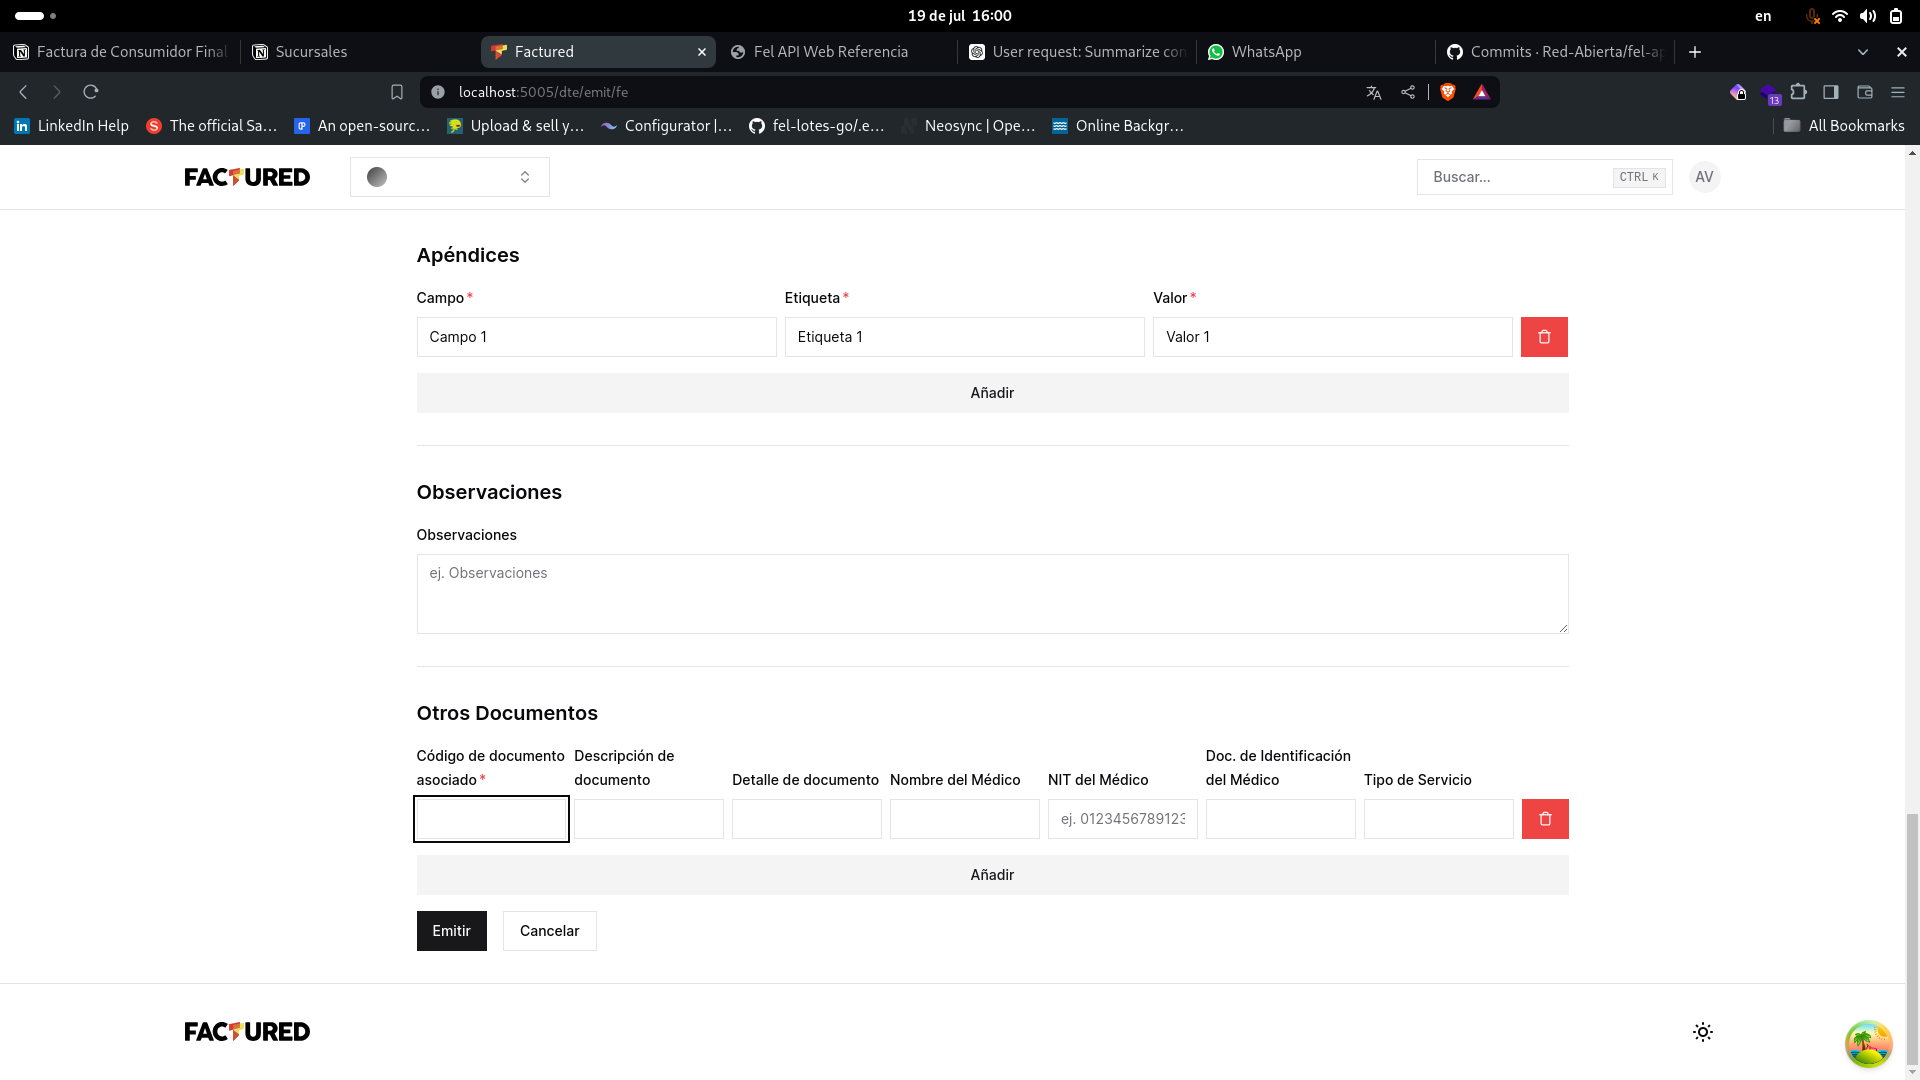Screen dimensions: 1920x1080
Task: Click Añadir under Otros Documentos
Action: [992, 874]
